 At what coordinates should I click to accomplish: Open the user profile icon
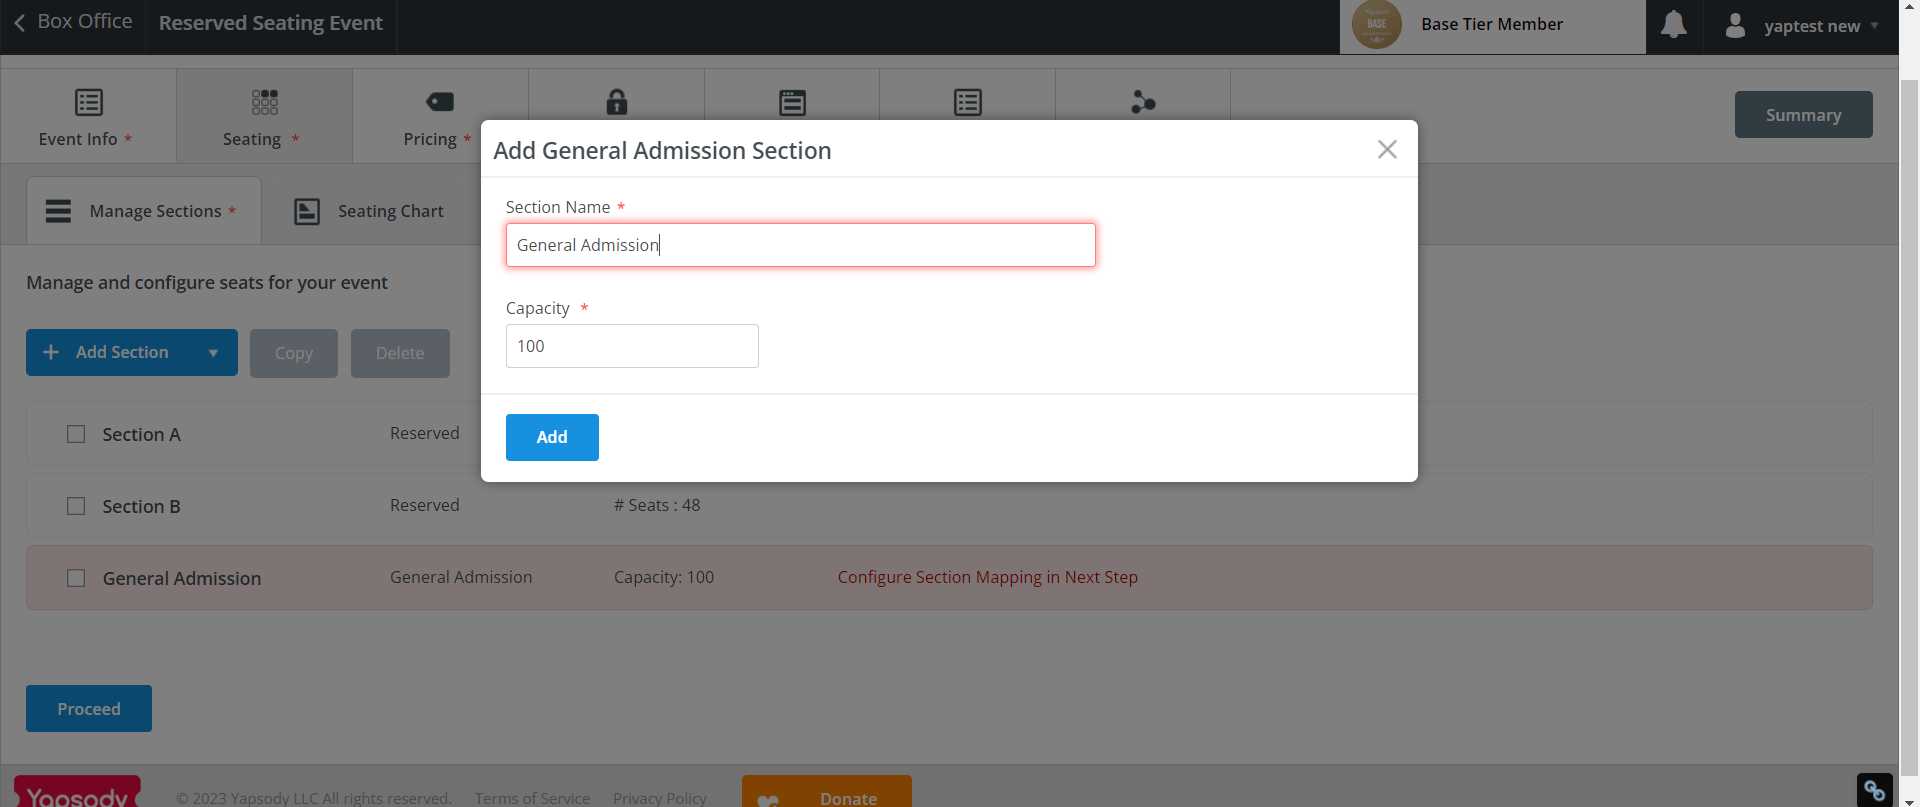(1735, 25)
